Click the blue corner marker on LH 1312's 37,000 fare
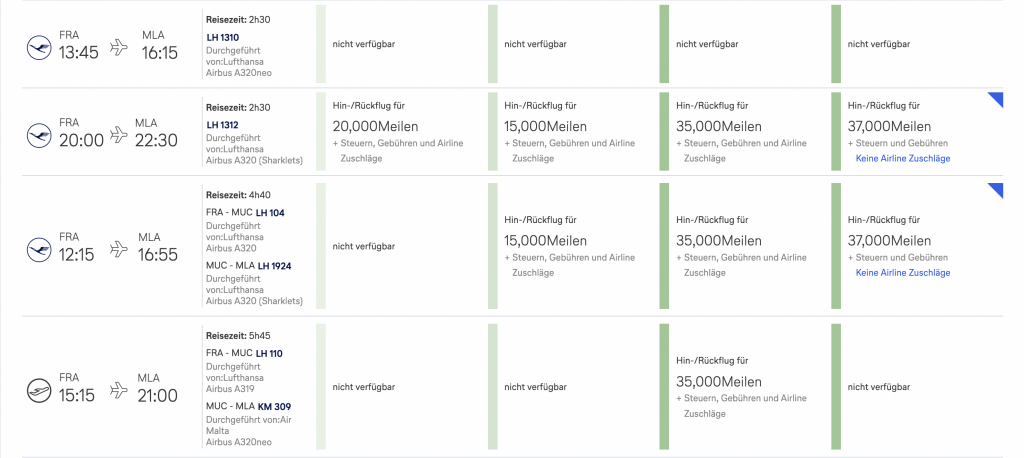 click(996, 98)
